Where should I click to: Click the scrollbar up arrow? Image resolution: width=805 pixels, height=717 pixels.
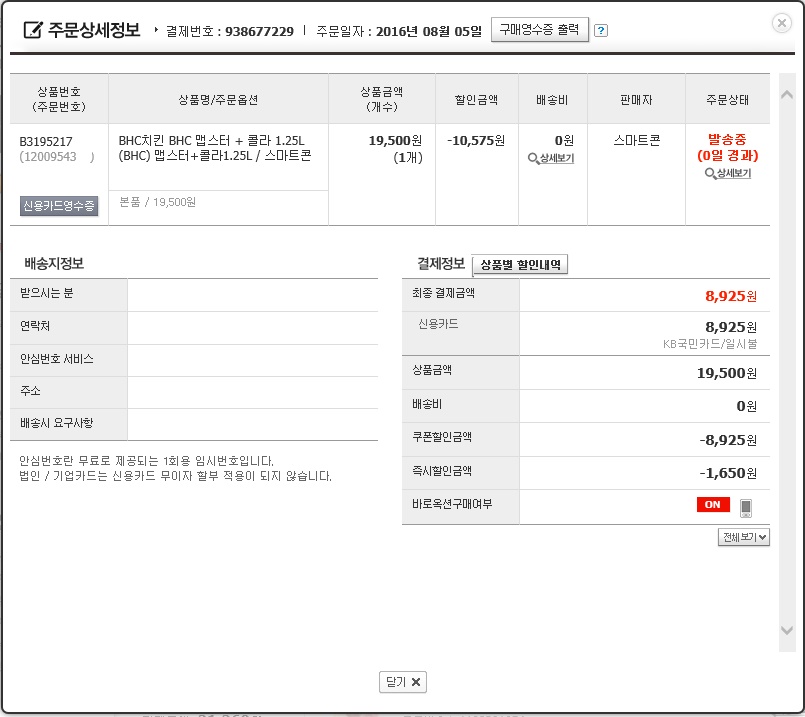pyautogui.click(x=786, y=95)
